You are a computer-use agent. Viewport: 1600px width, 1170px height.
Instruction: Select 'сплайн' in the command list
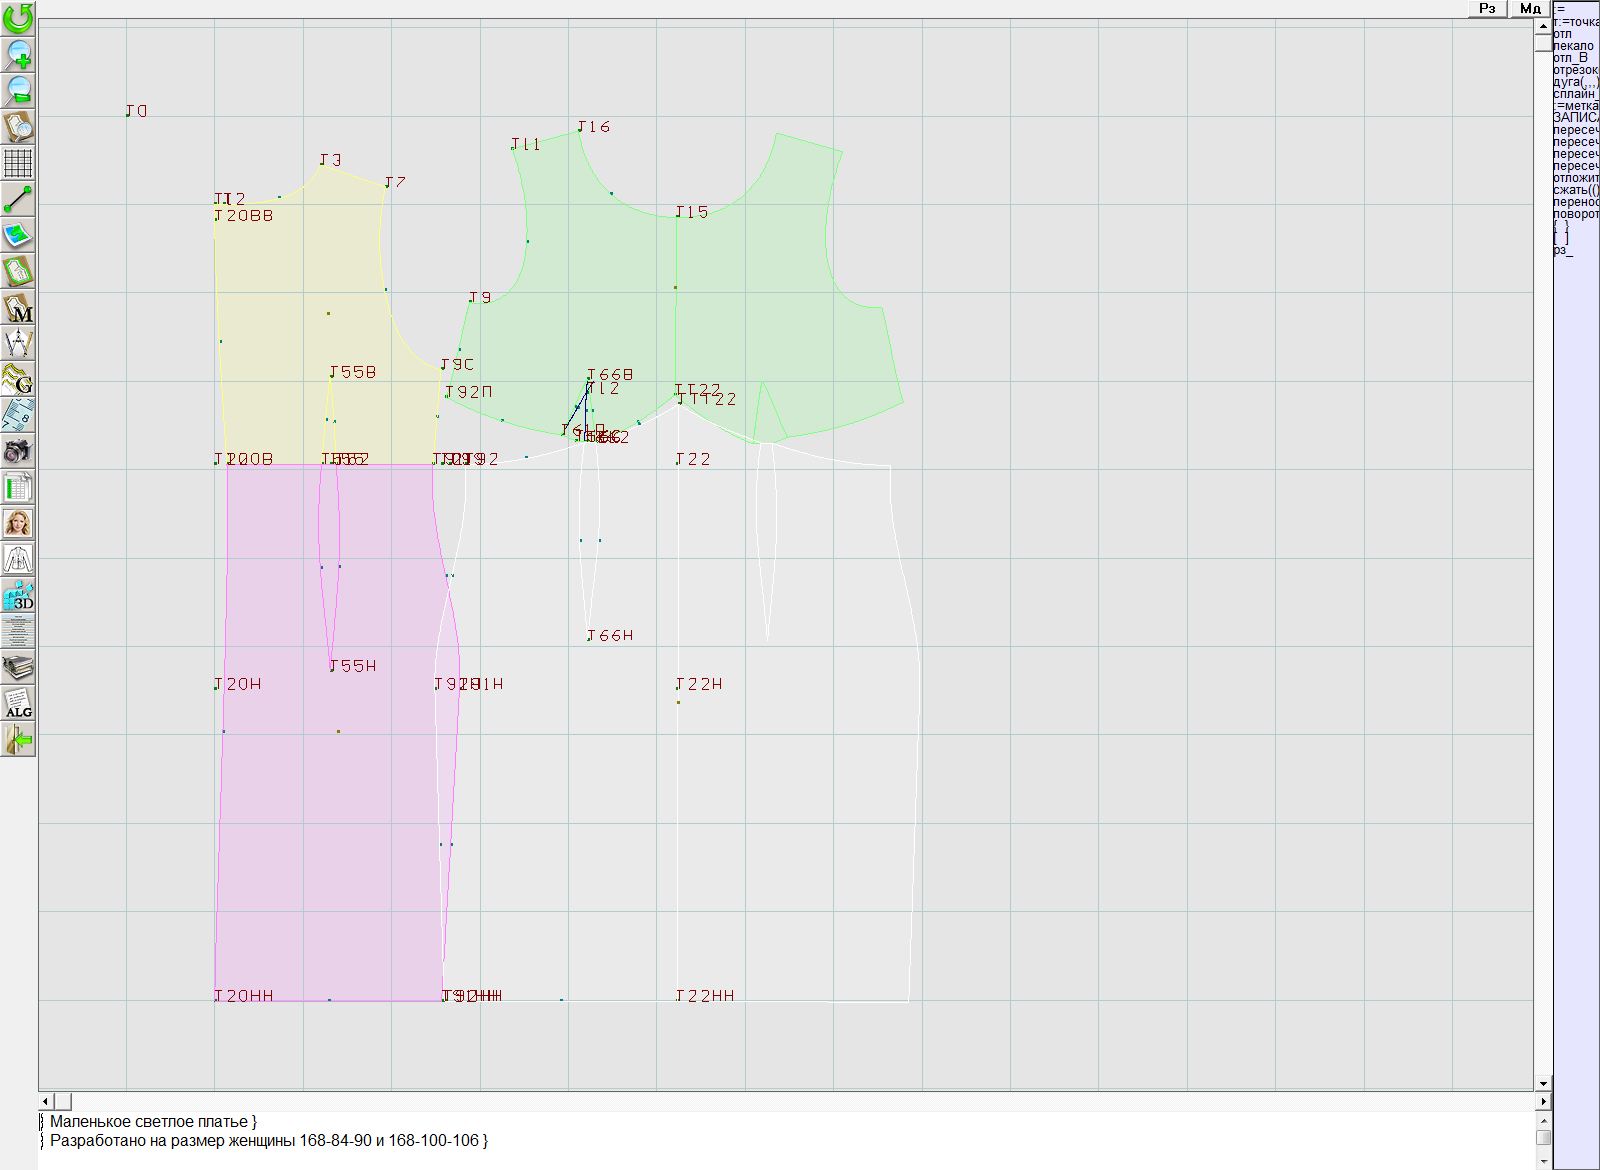[x=1575, y=94]
